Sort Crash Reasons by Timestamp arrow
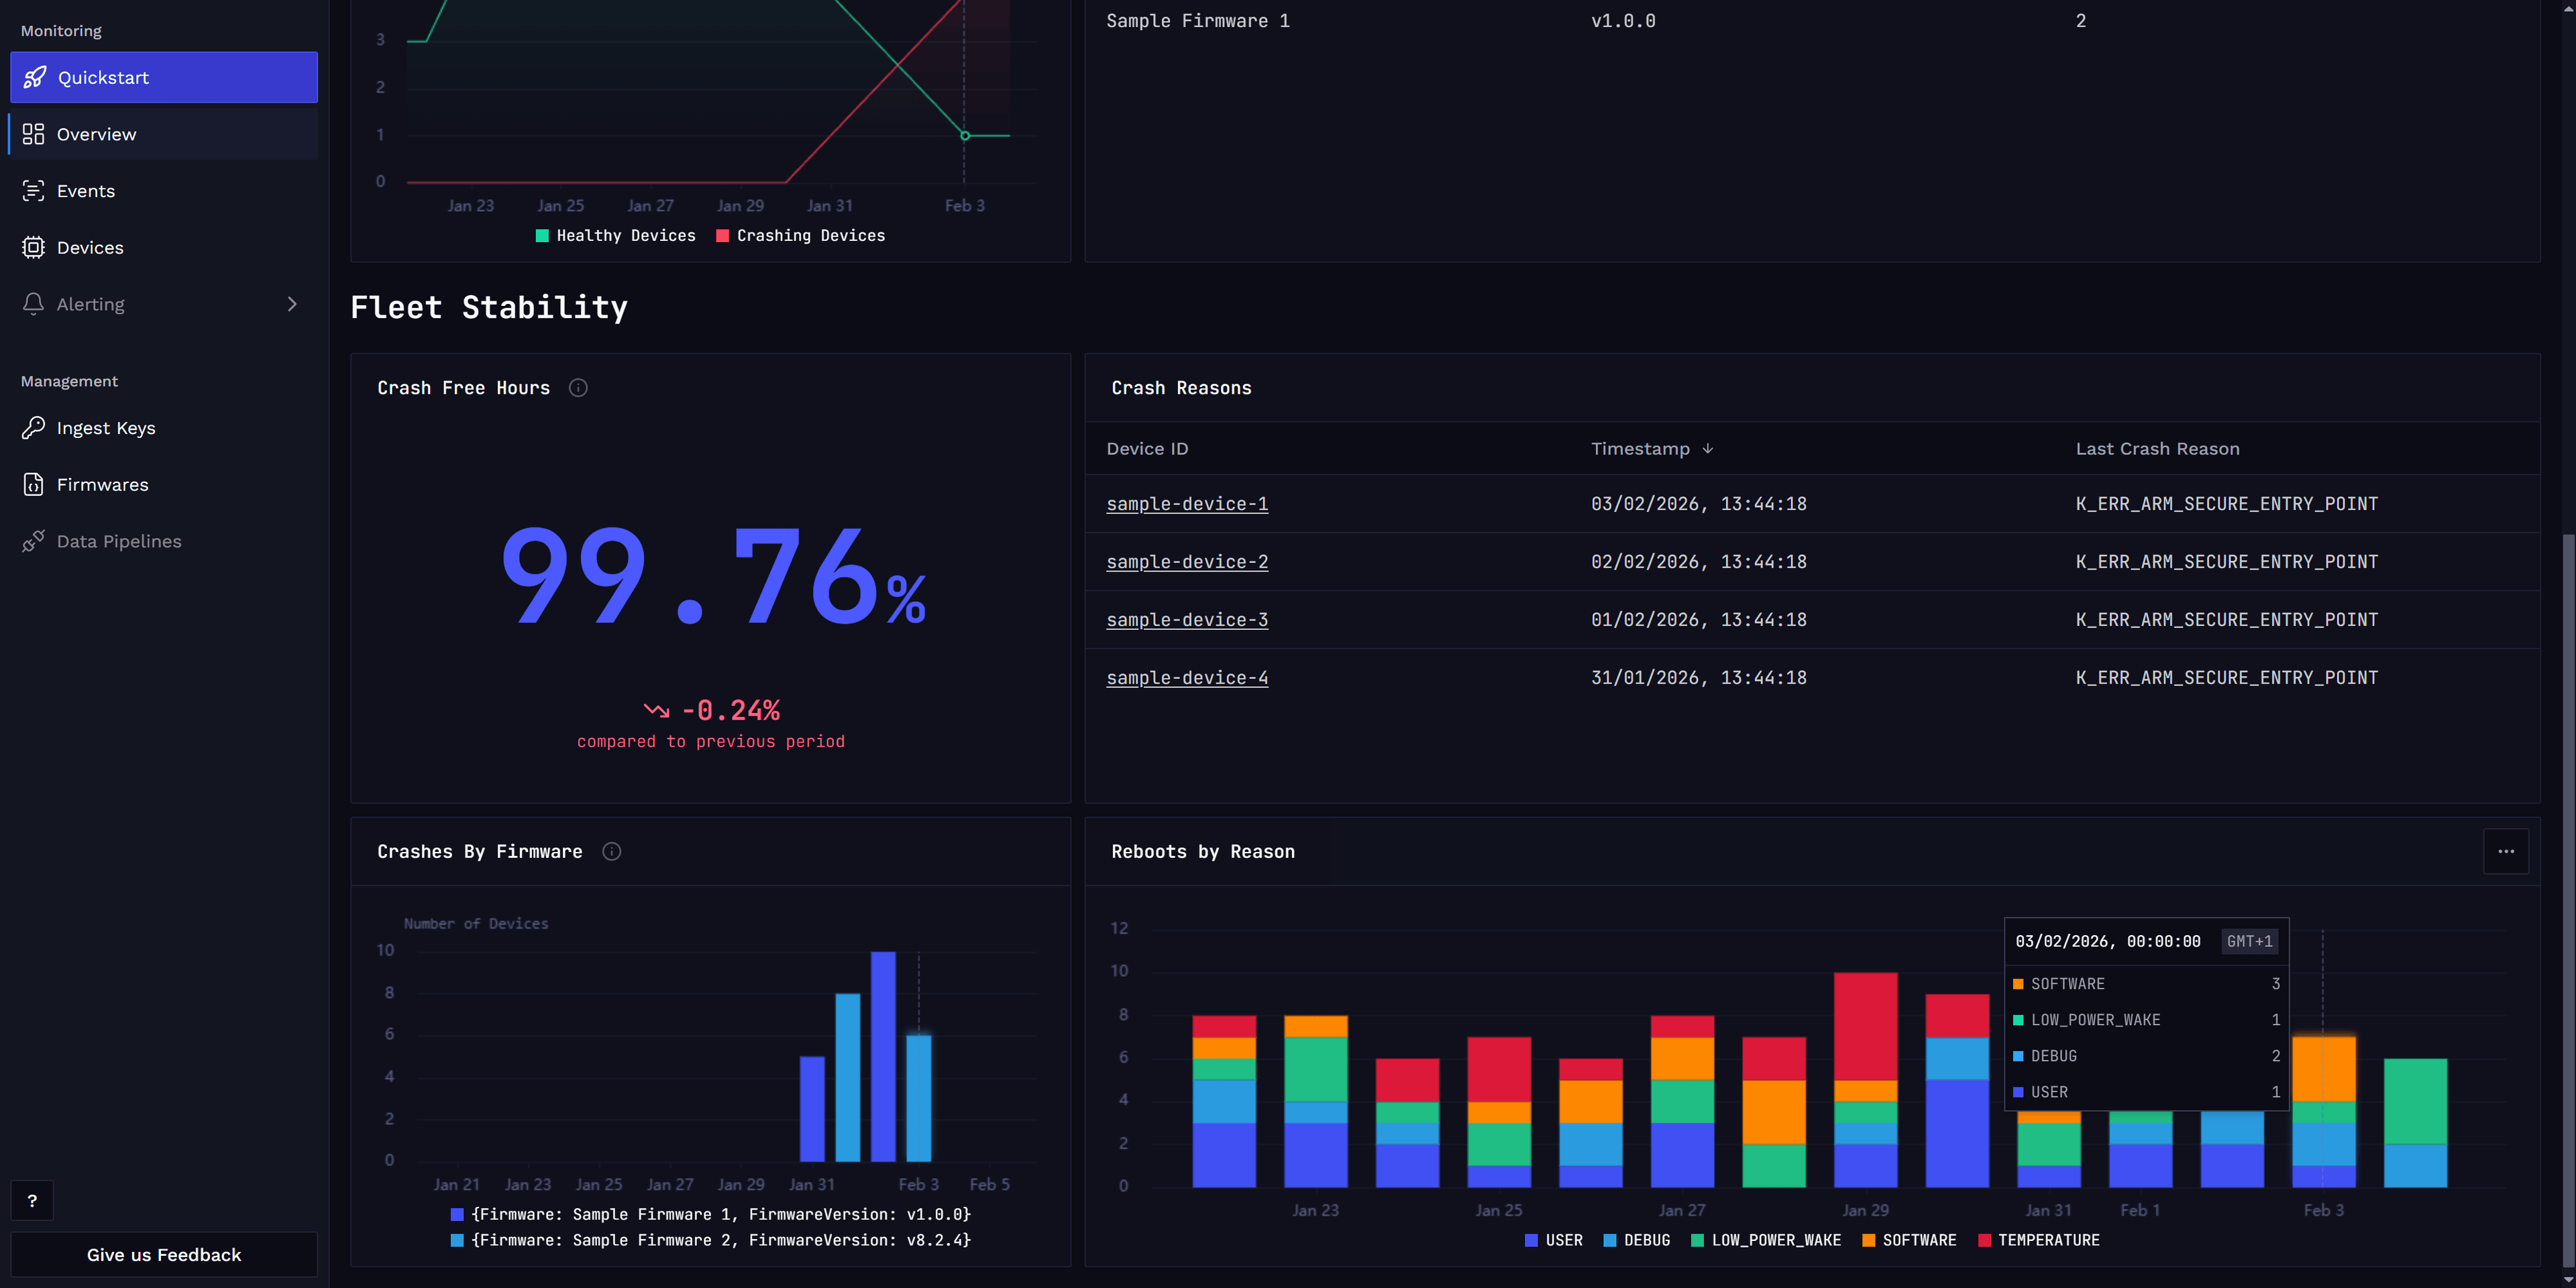The image size is (2576, 1288). coord(1707,449)
